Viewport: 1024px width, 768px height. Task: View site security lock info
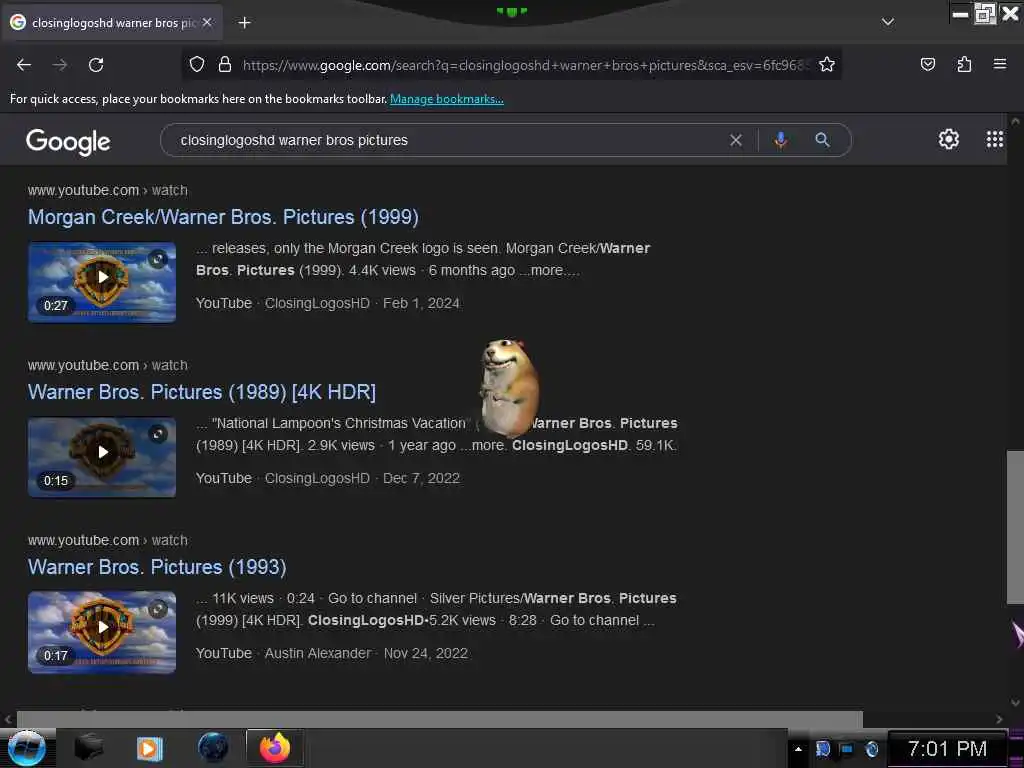coord(225,64)
